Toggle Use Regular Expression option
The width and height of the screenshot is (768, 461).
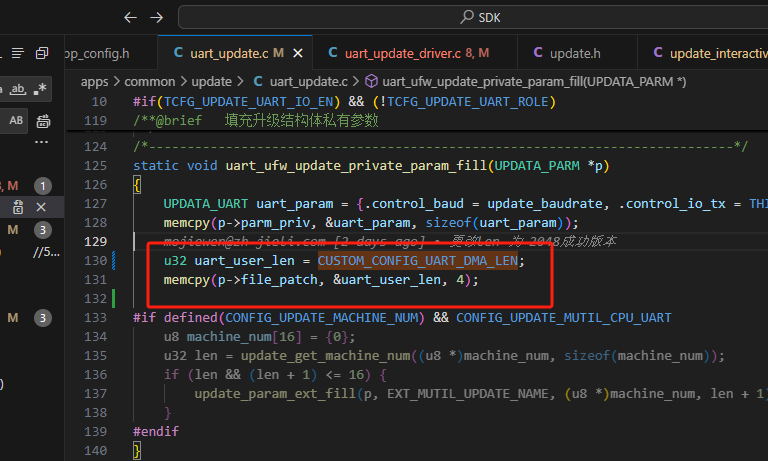[x=40, y=89]
